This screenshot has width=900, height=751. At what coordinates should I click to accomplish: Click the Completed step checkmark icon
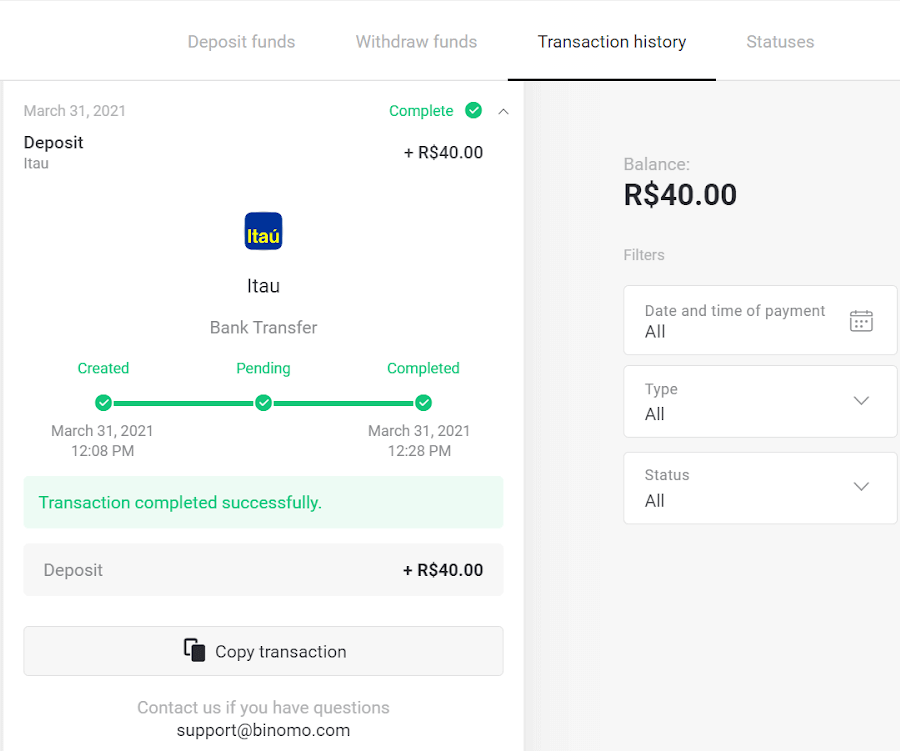[x=423, y=403]
